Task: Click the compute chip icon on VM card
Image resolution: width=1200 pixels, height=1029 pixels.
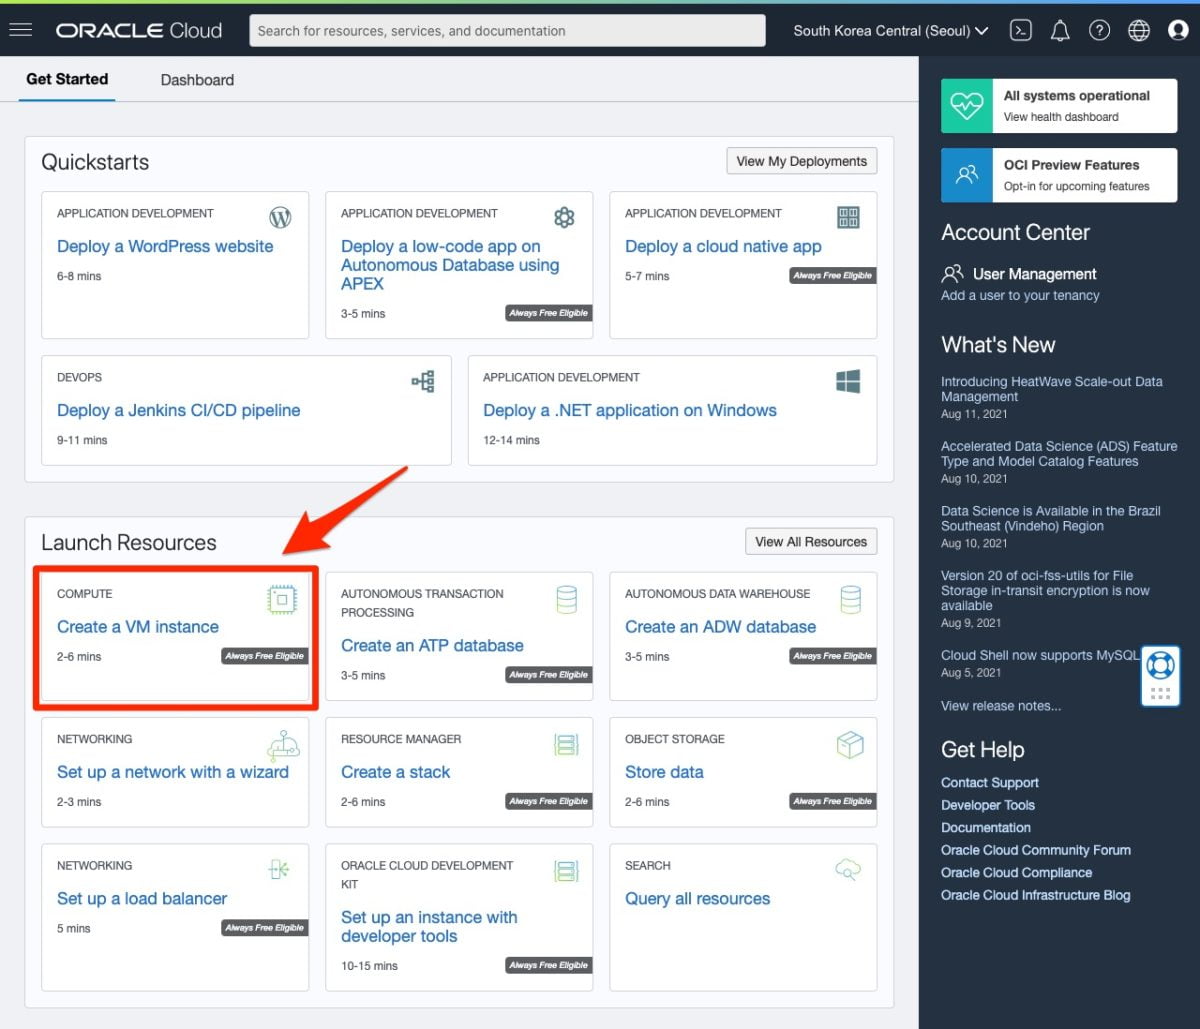Action: tap(281, 599)
